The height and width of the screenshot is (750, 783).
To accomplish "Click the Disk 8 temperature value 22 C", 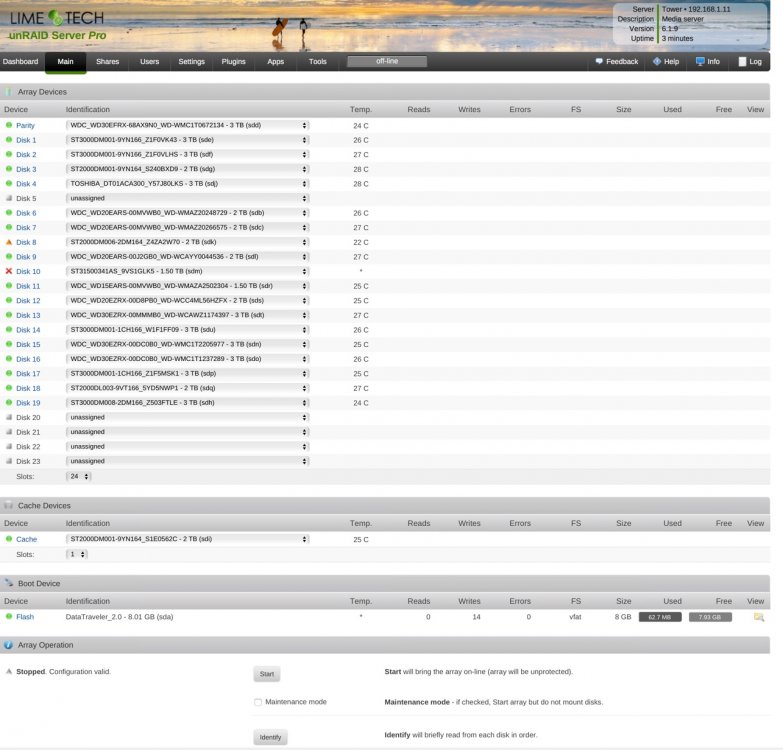I will point(361,242).
